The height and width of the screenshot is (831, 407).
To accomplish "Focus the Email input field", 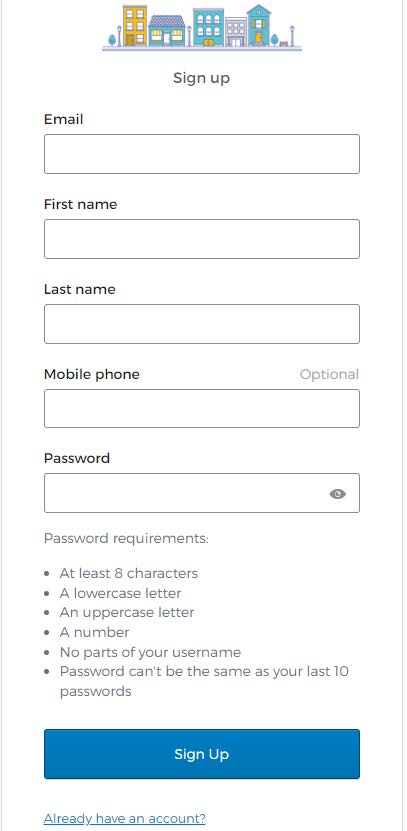I will [202, 154].
